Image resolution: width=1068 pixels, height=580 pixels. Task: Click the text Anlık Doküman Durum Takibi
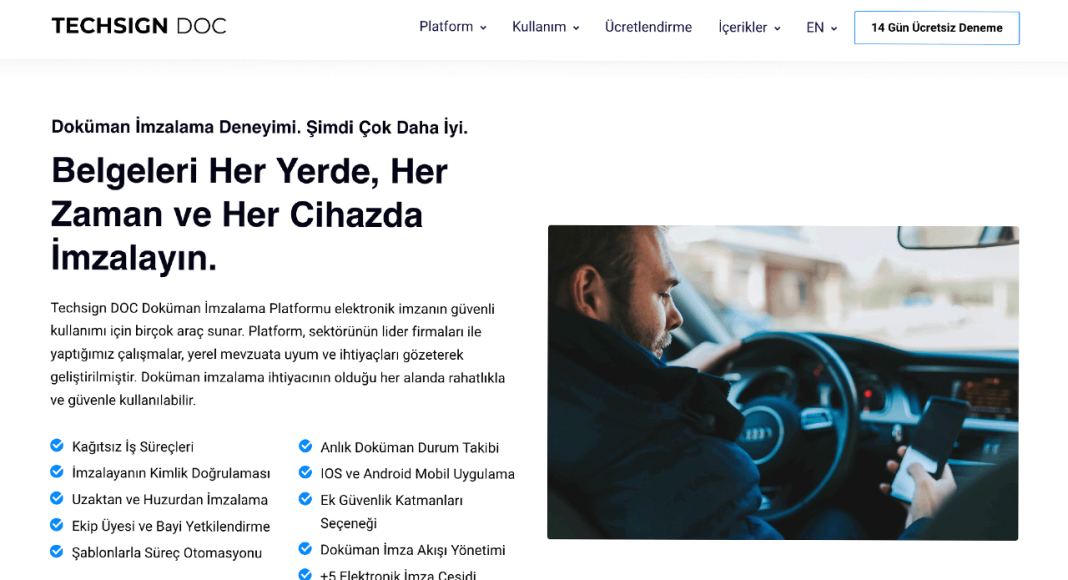(x=409, y=447)
